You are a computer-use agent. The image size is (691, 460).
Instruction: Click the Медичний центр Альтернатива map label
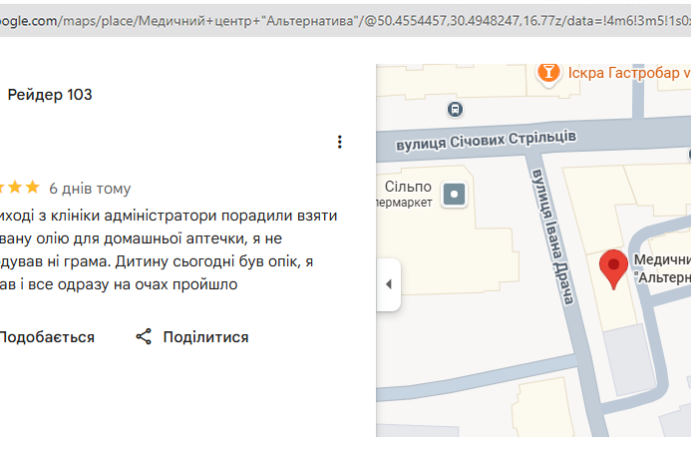coord(661,267)
